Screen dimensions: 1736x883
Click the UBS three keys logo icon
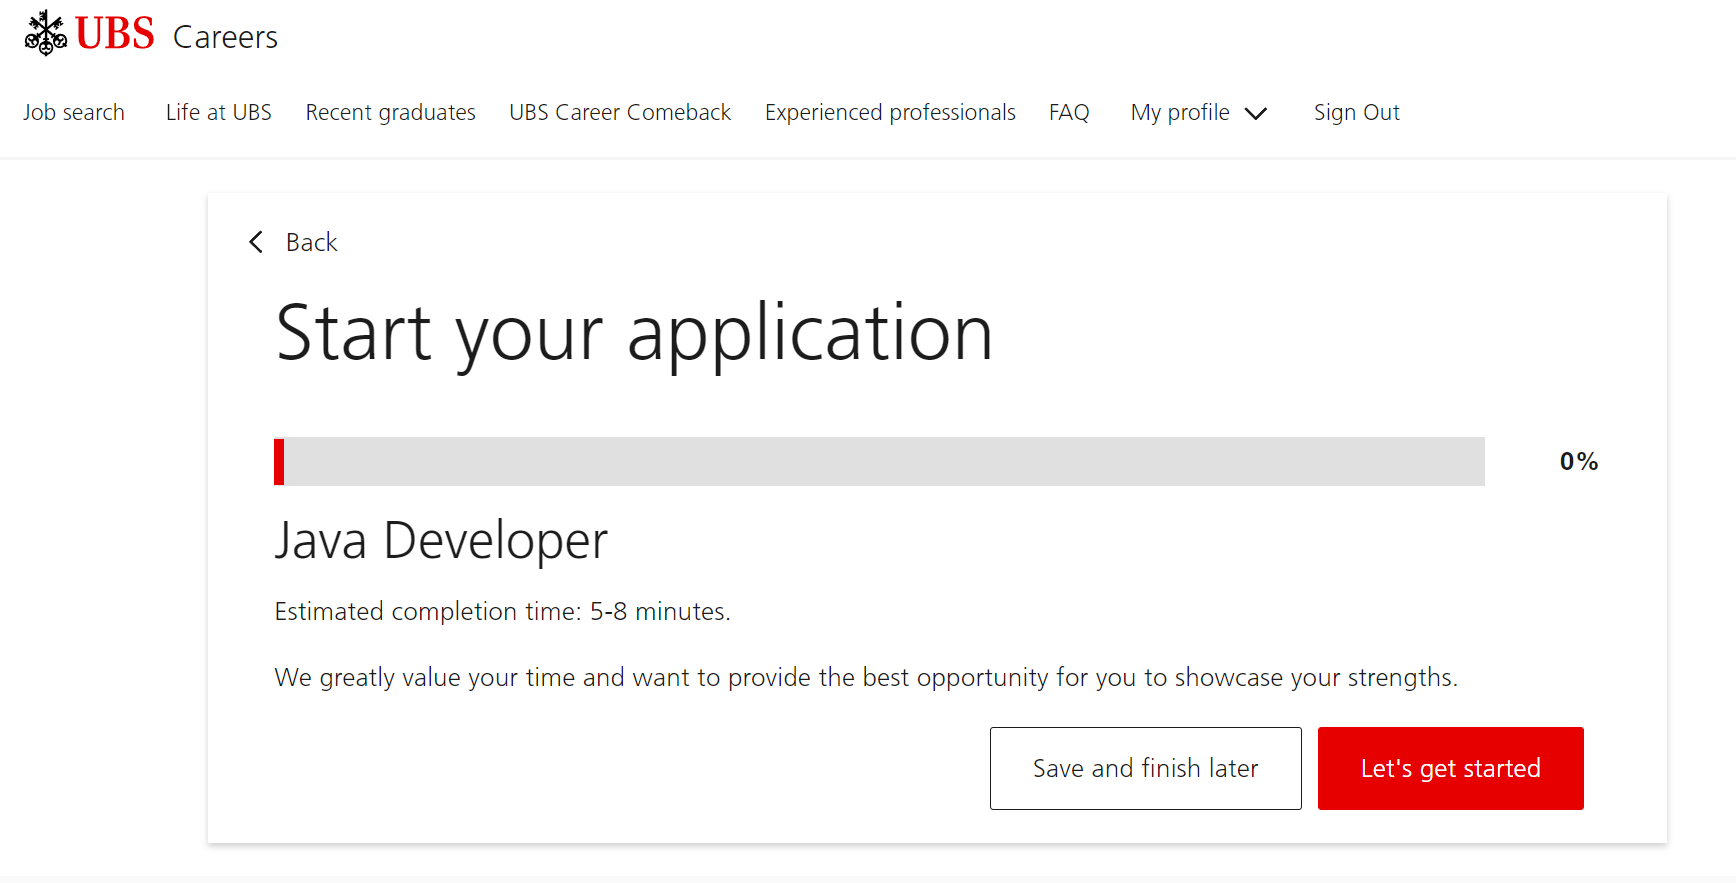(46, 33)
